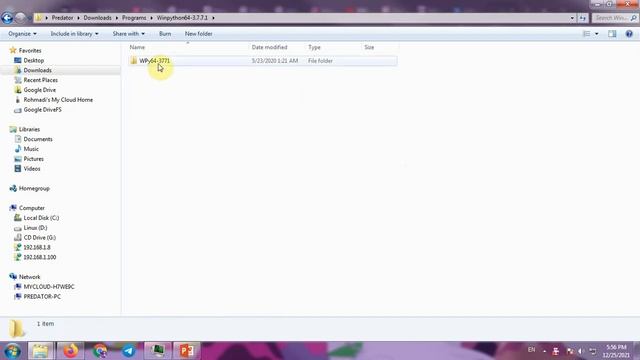This screenshot has height=360, width=640.
Task: Expand the Libraries group
Action: tap(29, 129)
